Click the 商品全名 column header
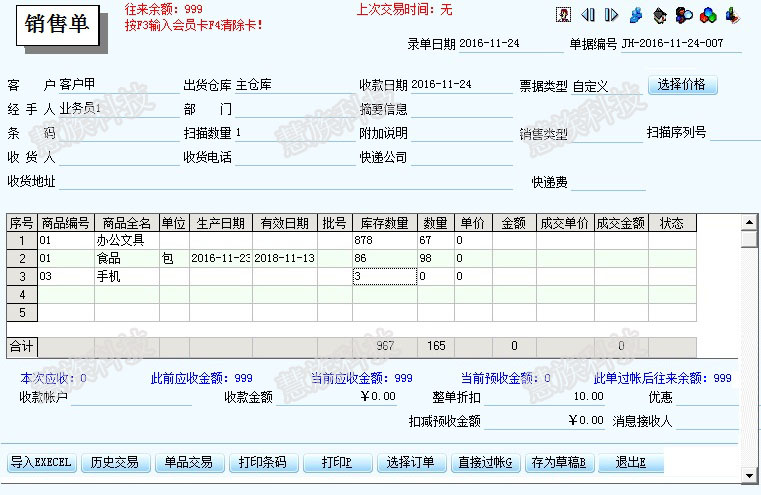Screen dimensions: 761x495 pyautogui.click(x=127, y=223)
